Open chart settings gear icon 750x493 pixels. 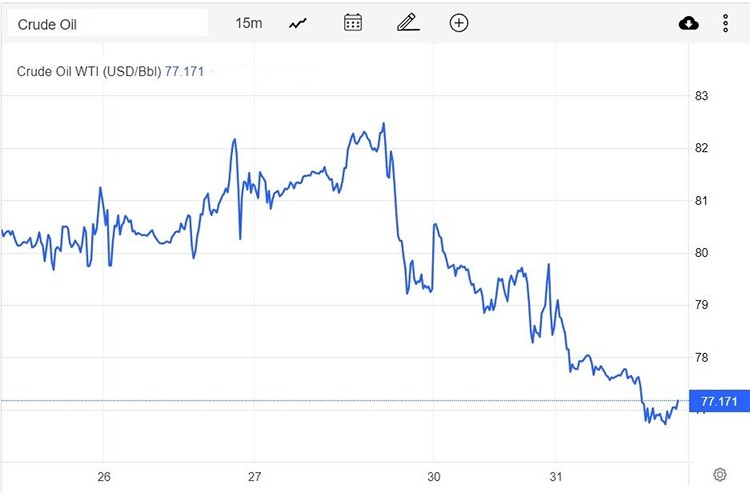719,474
